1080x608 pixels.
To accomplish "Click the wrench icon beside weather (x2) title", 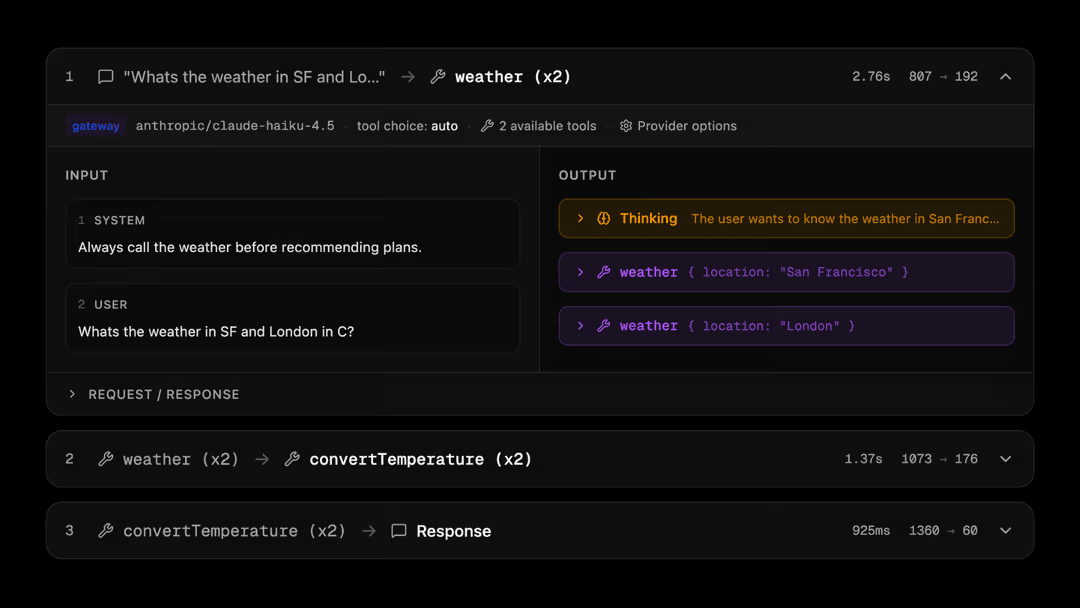I will pyautogui.click(x=437, y=77).
